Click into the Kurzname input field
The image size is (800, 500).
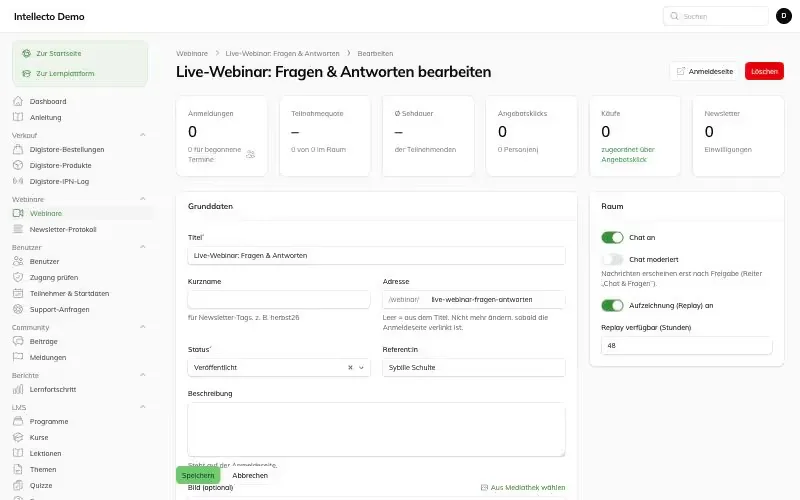(x=279, y=299)
